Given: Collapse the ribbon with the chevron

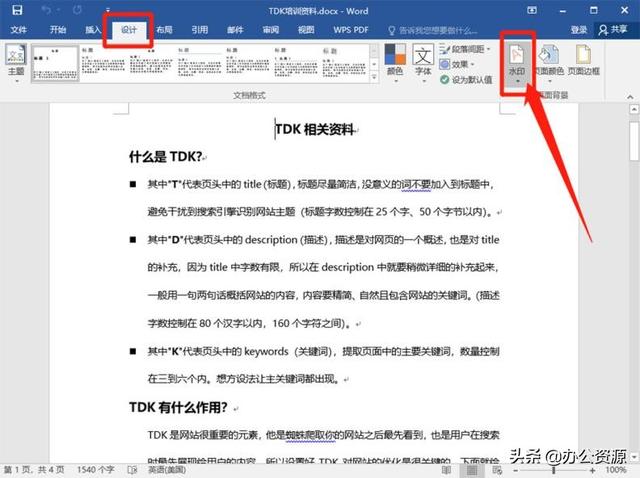Looking at the screenshot, I should (630, 97).
